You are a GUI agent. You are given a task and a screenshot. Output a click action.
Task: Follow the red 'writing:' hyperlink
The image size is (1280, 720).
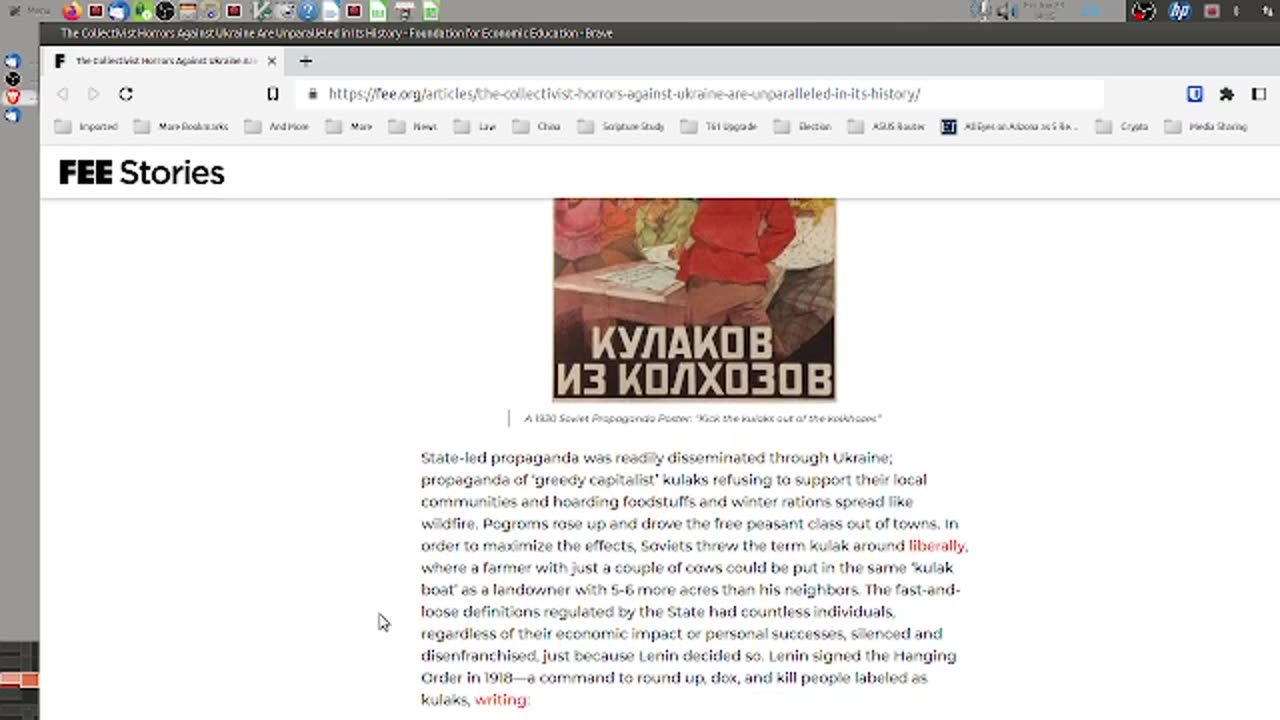pos(501,700)
